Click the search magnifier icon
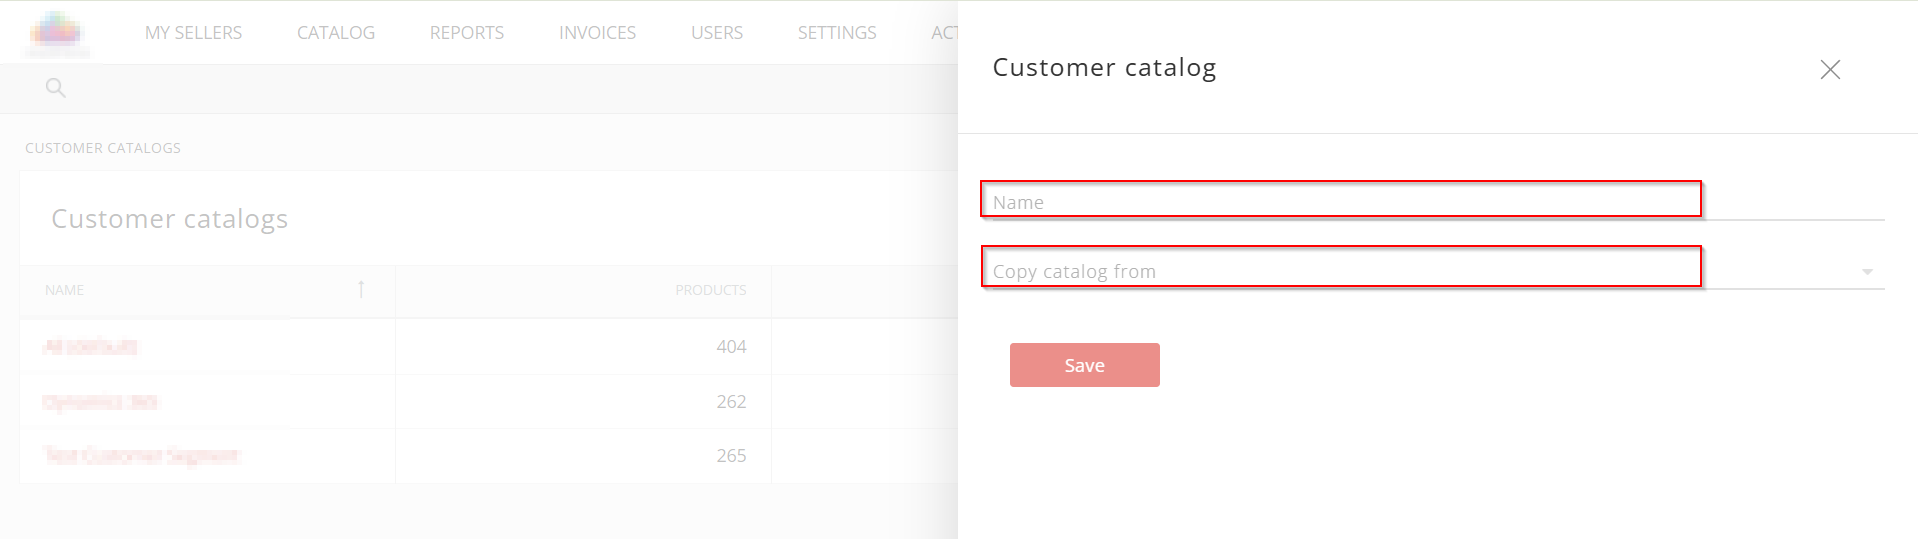This screenshot has width=1918, height=539. coord(56,88)
